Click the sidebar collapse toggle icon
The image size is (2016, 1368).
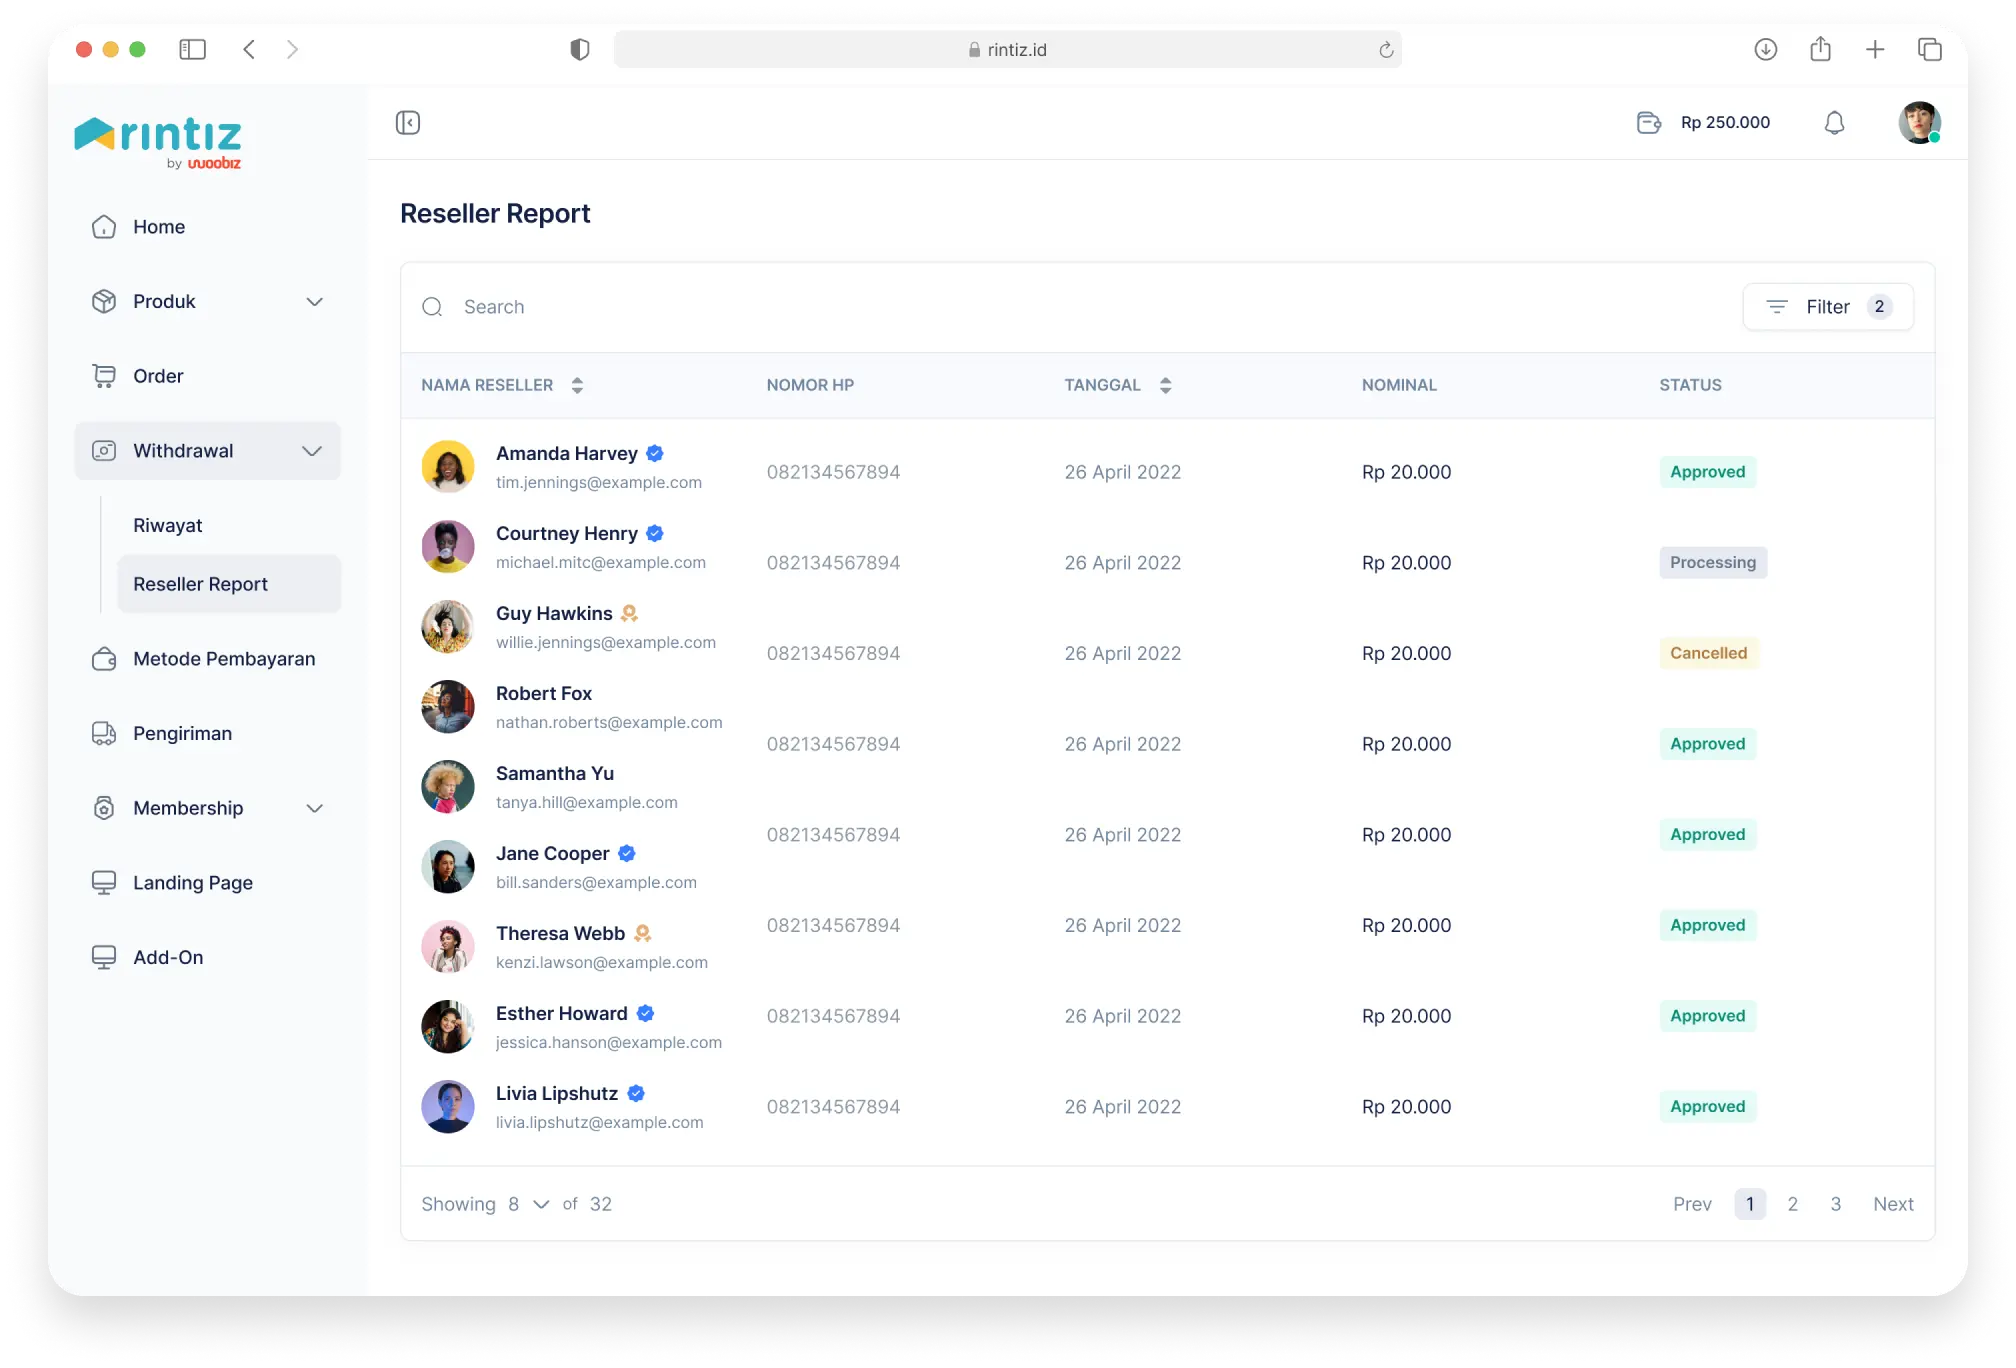[x=407, y=122]
